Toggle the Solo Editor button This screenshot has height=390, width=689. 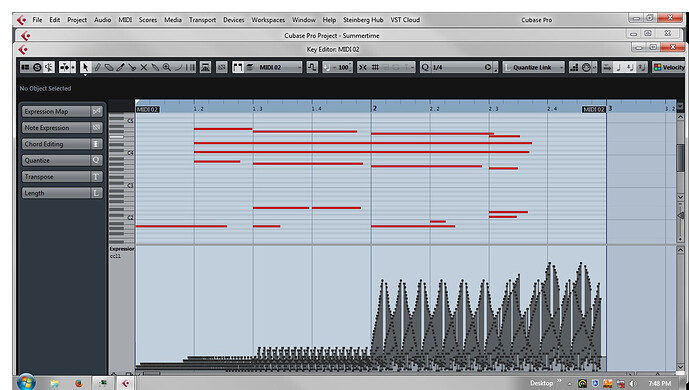[37, 67]
